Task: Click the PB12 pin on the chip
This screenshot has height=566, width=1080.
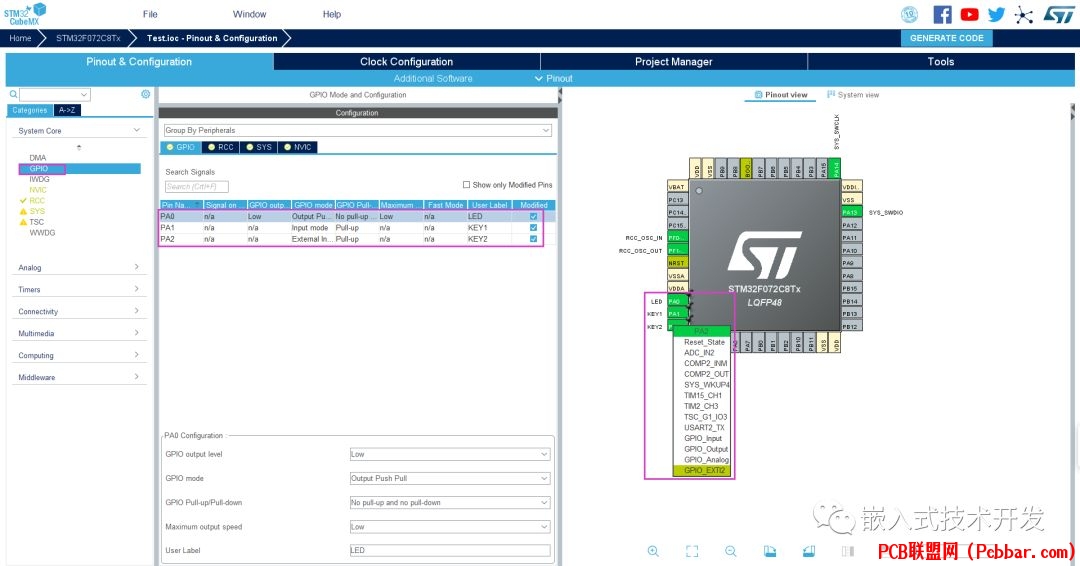Action: (851, 326)
